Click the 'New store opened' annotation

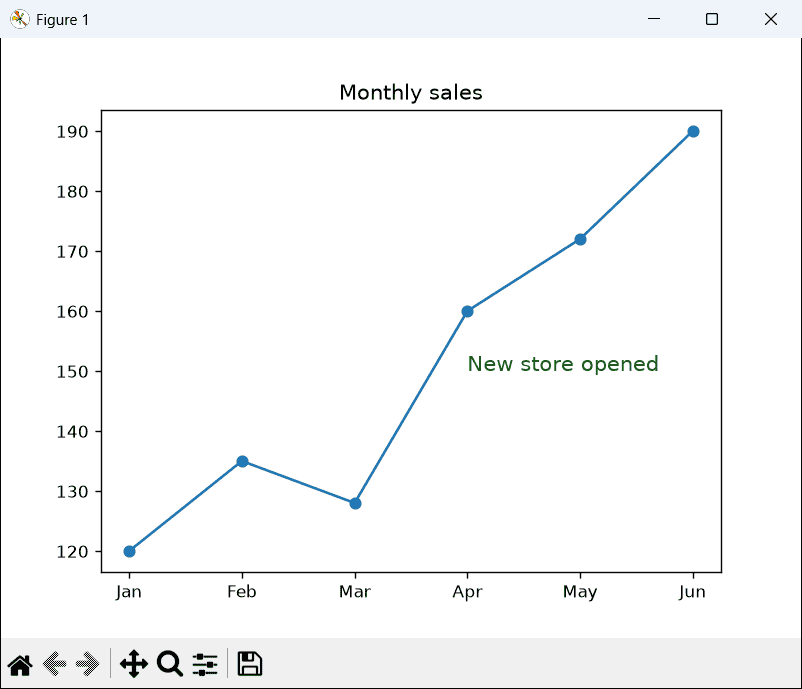click(563, 364)
